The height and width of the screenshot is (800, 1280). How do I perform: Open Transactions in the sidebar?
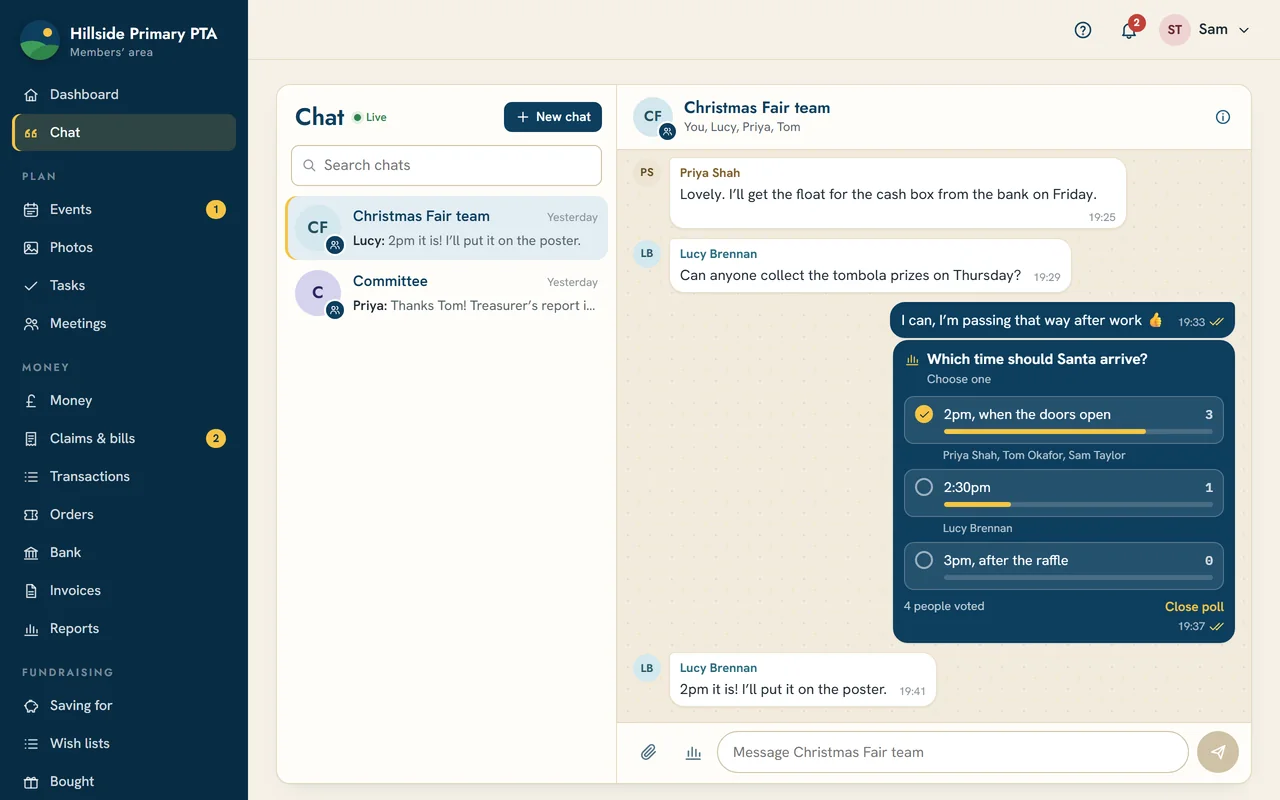click(x=124, y=476)
